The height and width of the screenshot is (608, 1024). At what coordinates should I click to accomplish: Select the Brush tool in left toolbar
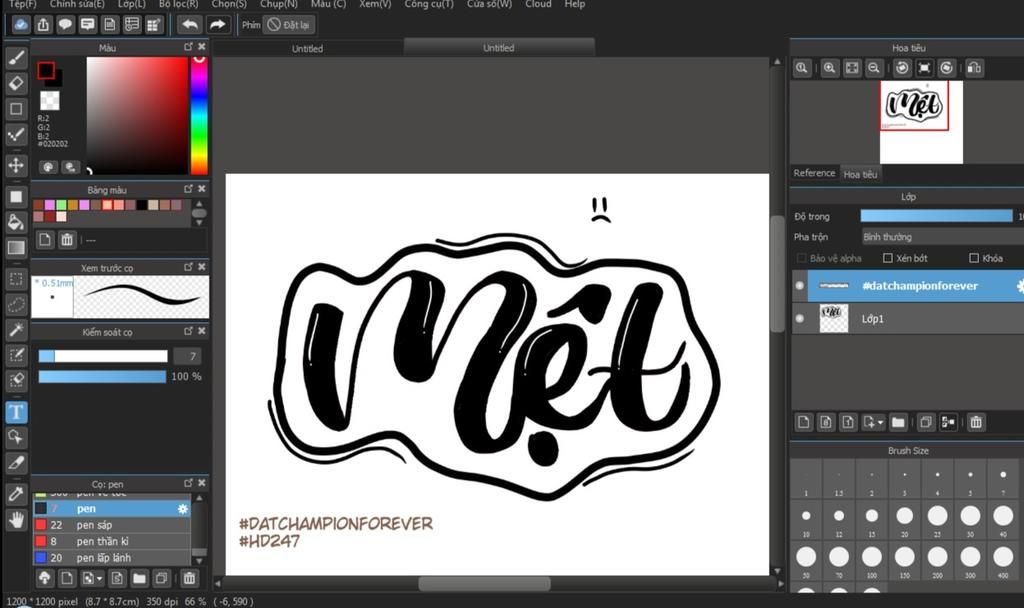16,57
